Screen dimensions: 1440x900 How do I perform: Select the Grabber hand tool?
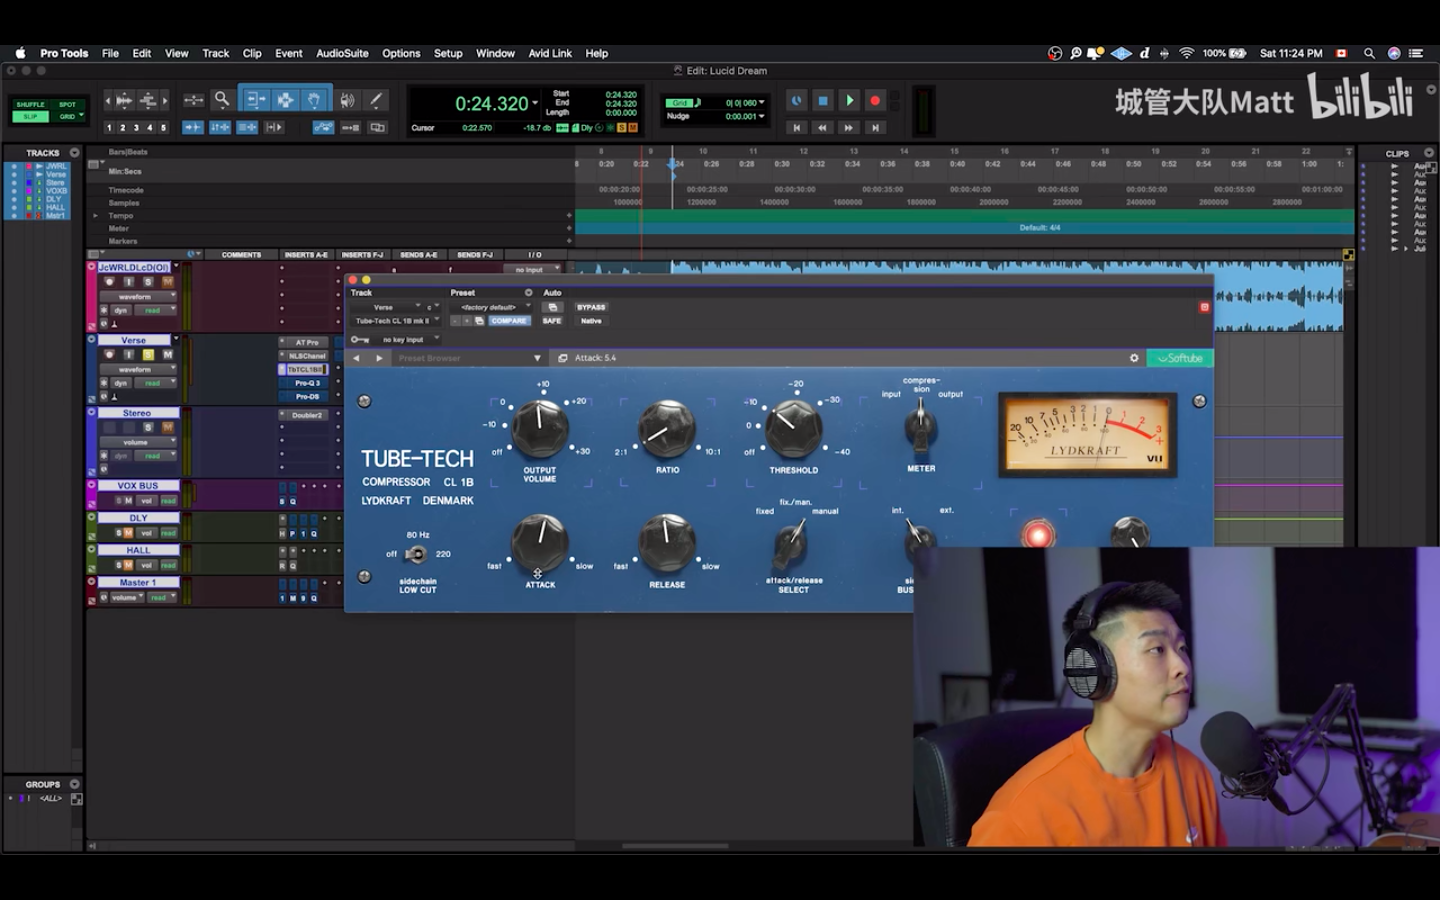click(x=314, y=100)
